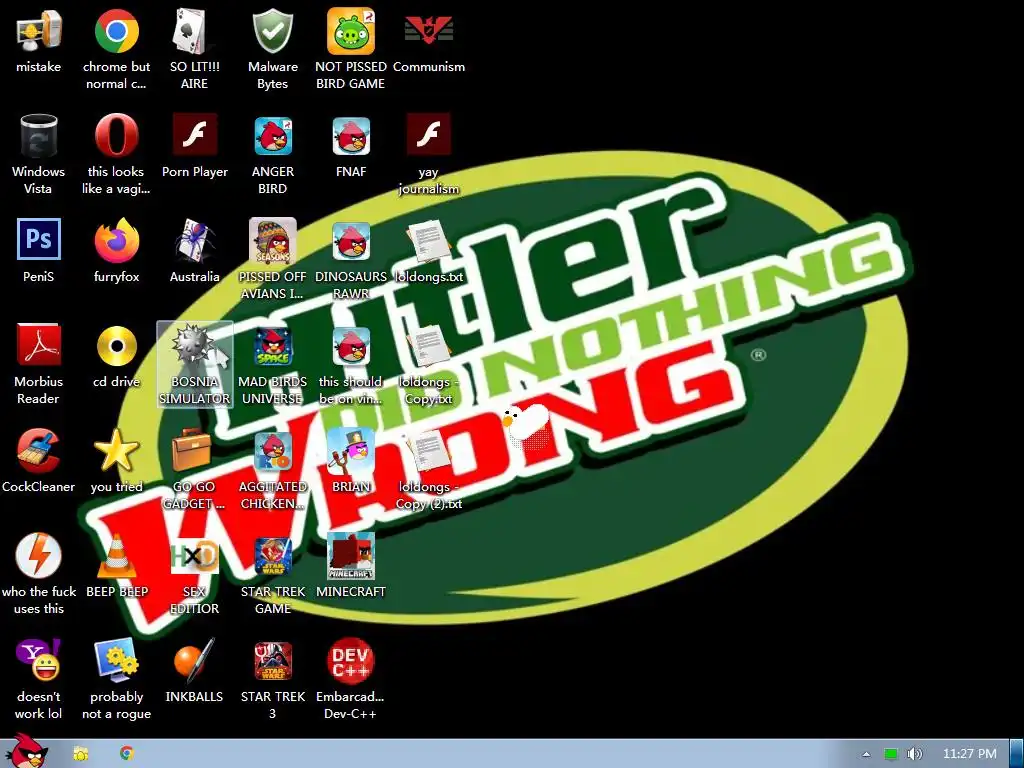Select 'DINOSAURS RAWR' bird icon
The image size is (1024, 768).
351,242
